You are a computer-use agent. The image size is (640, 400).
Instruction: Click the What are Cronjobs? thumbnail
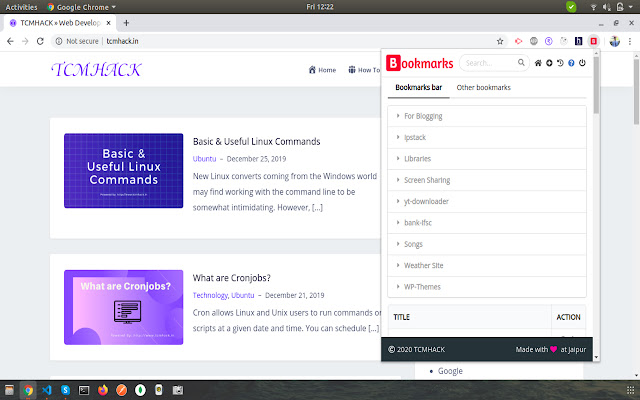pyautogui.click(x=123, y=307)
